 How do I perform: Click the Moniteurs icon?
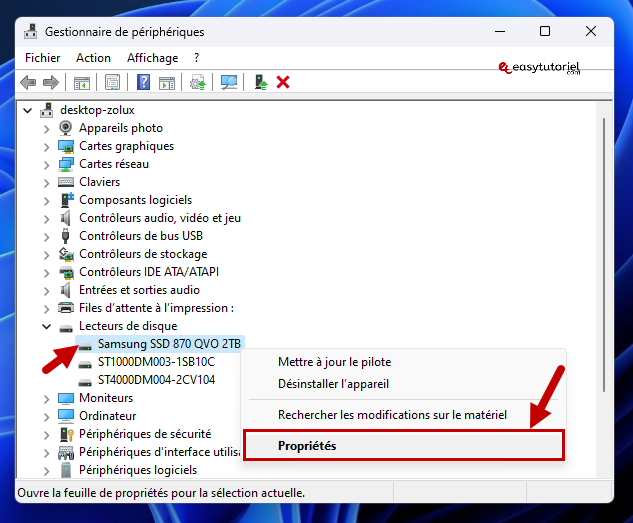(66, 398)
